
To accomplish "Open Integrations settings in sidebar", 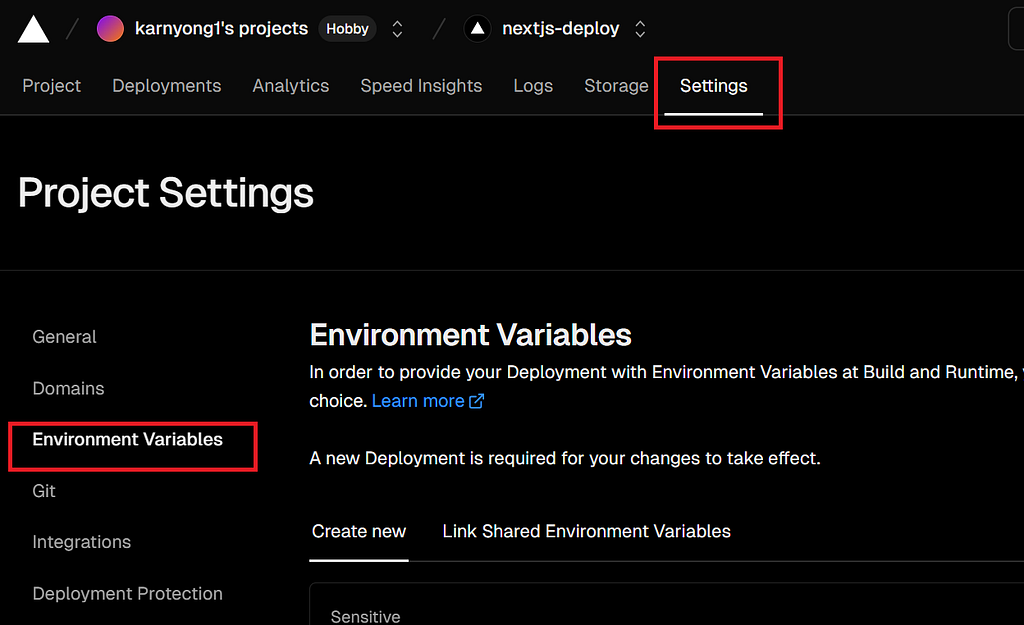I will (x=82, y=542).
